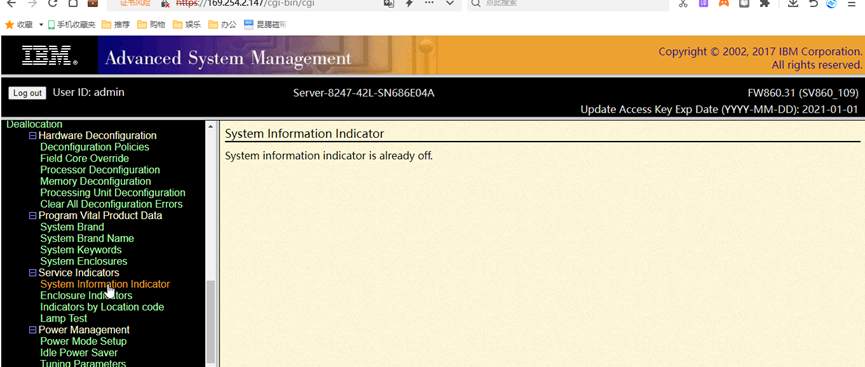This screenshot has width=865, height=367.
Task: Open Indicators by Location code
Action: [102, 307]
